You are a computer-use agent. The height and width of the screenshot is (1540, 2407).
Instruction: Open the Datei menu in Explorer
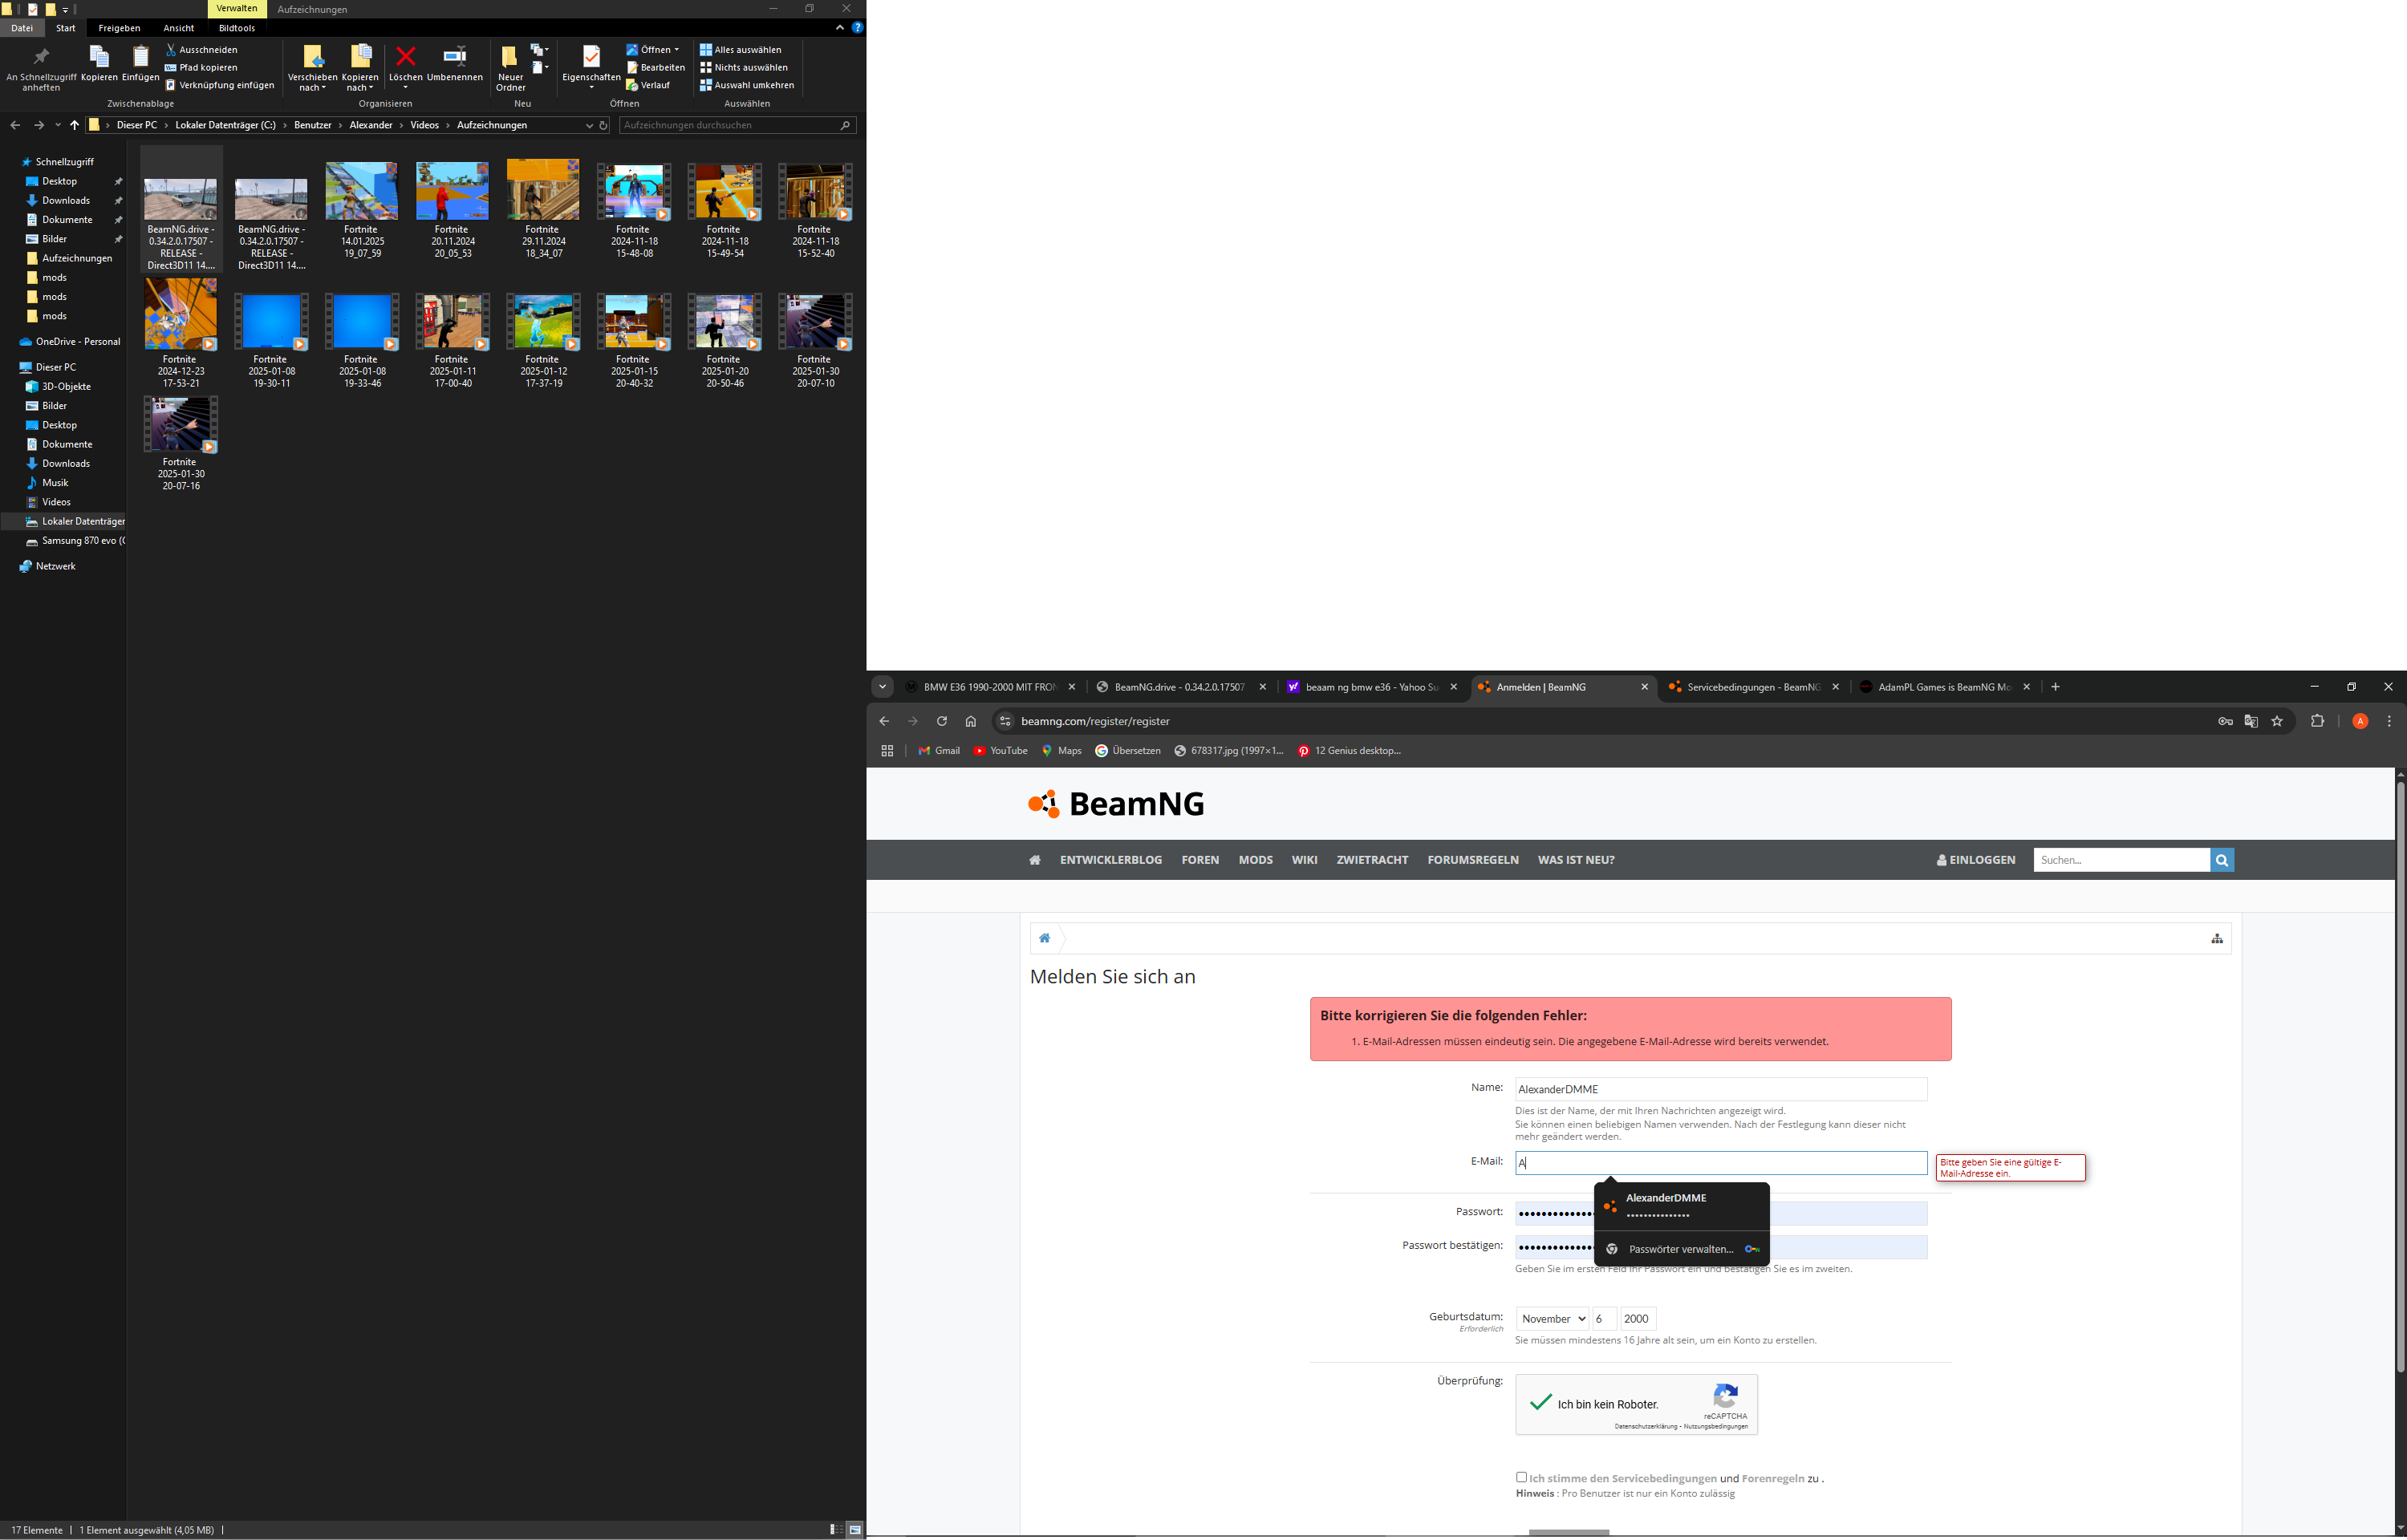22,28
